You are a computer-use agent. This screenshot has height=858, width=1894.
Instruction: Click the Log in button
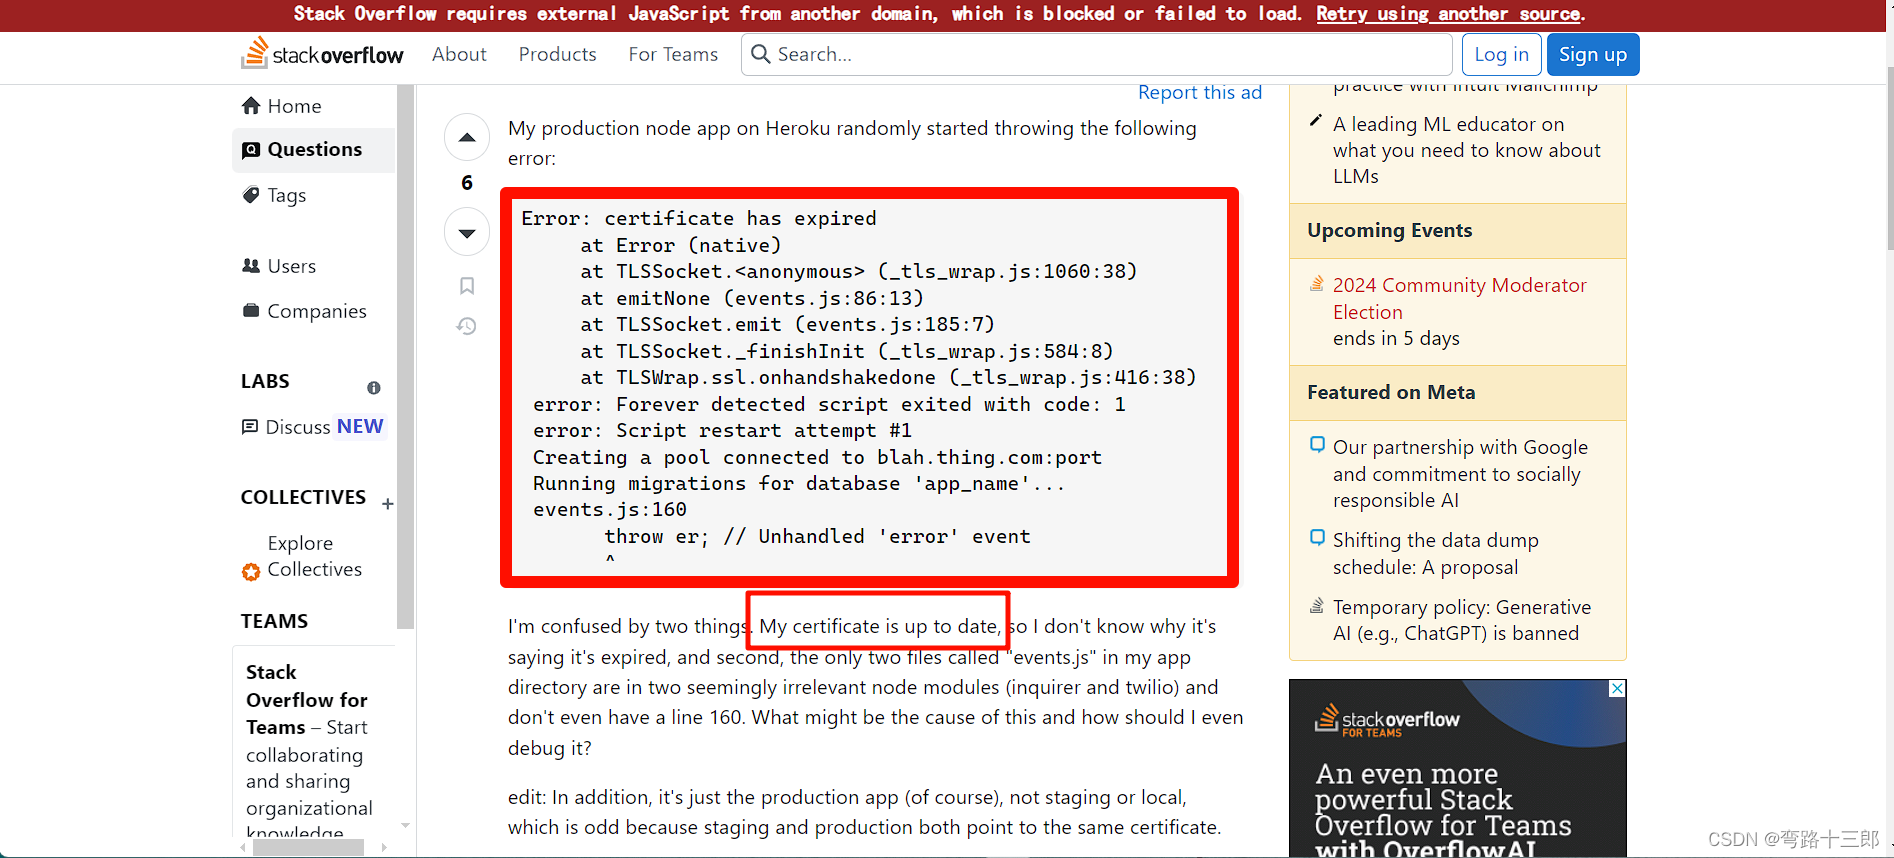point(1501,54)
